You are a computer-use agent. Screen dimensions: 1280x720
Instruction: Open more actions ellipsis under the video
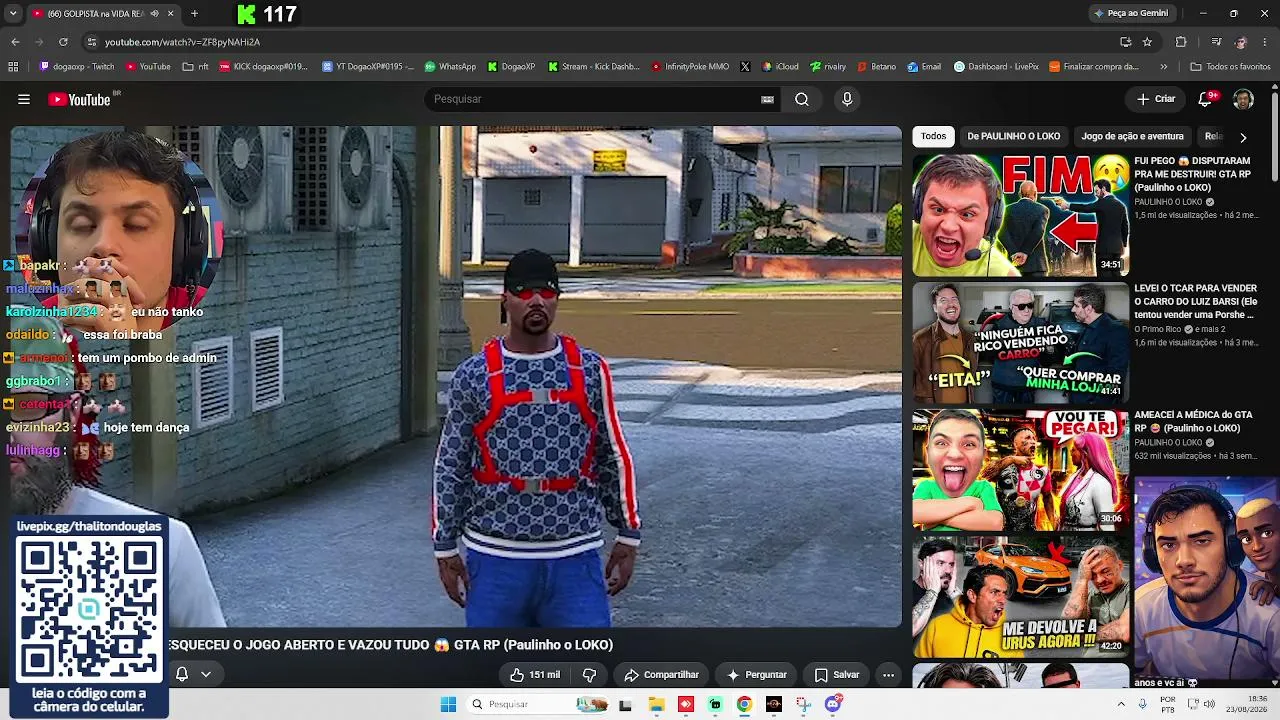888,675
